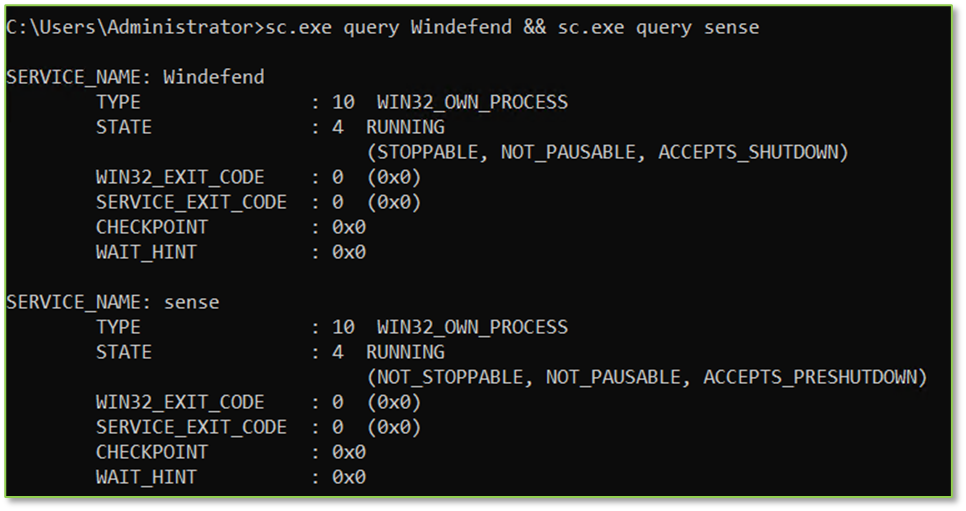Click WIN32_EXIT_CODE label under Windefend
Viewport: 966px width, 511px height.
pyautogui.click(x=180, y=177)
